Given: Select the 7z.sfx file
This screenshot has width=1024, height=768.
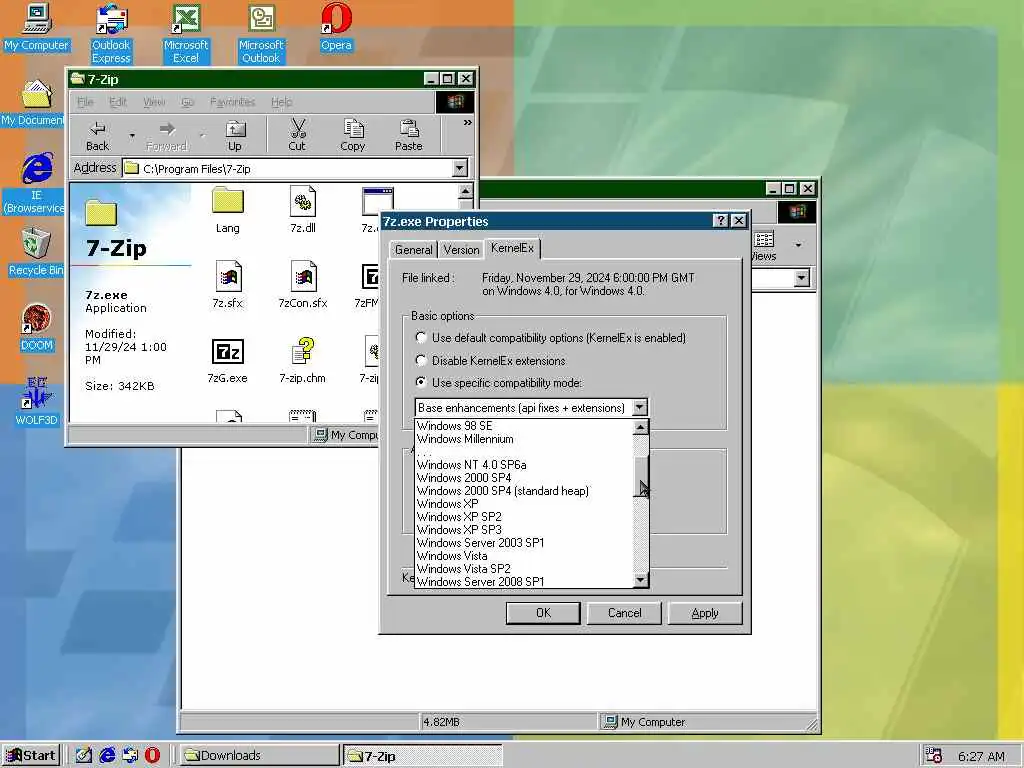Looking at the screenshot, I should click(227, 285).
